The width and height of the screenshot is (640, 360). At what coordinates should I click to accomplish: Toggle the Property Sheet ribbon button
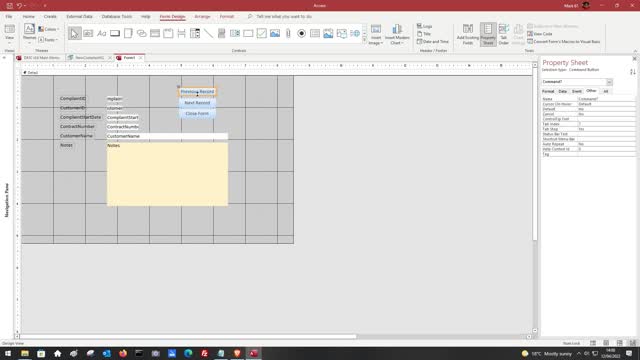488,34
